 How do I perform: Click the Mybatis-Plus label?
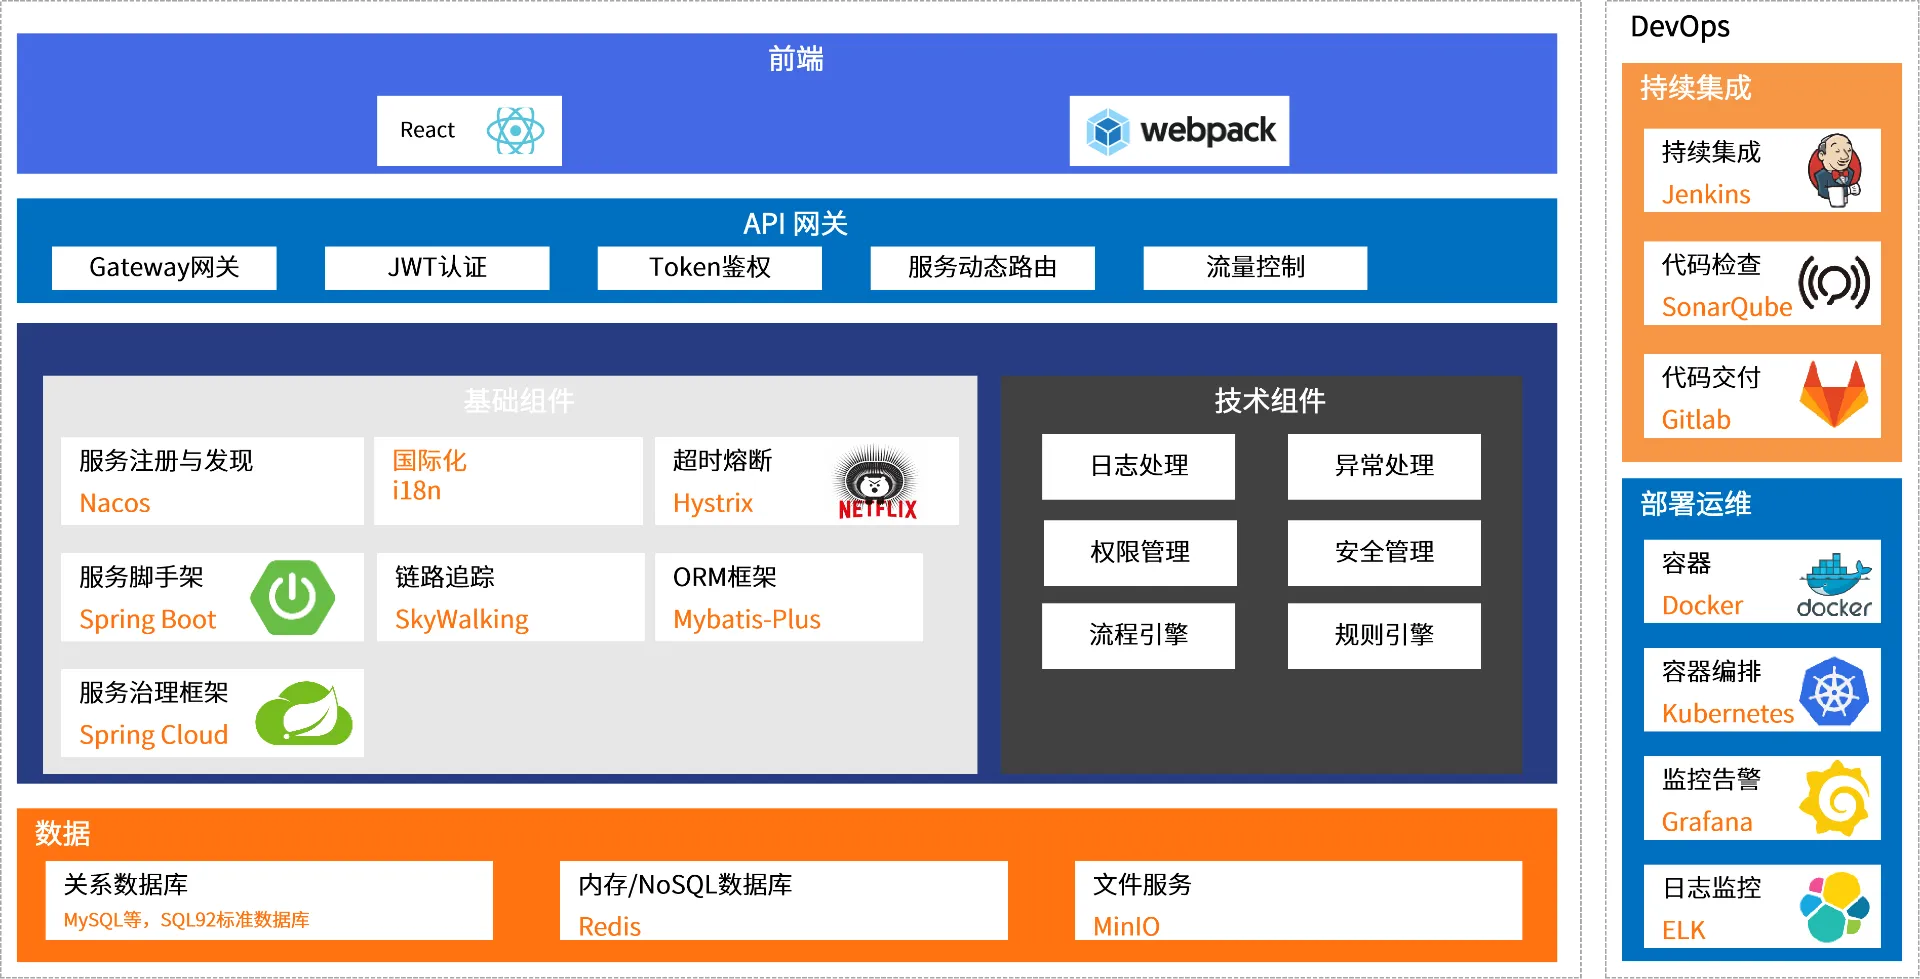click(747, 620)
